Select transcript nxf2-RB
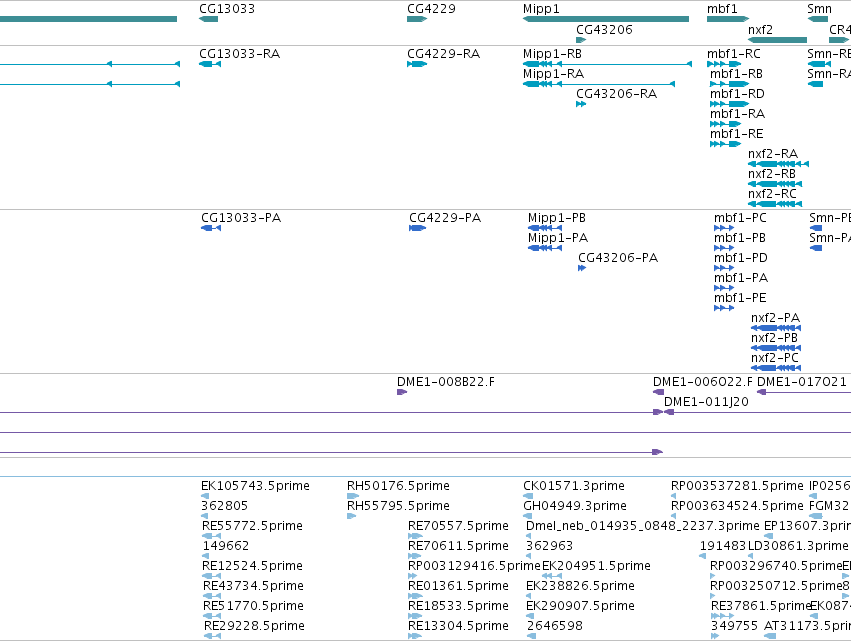This screenshot has height=641, width=851. tap(772, 174)
